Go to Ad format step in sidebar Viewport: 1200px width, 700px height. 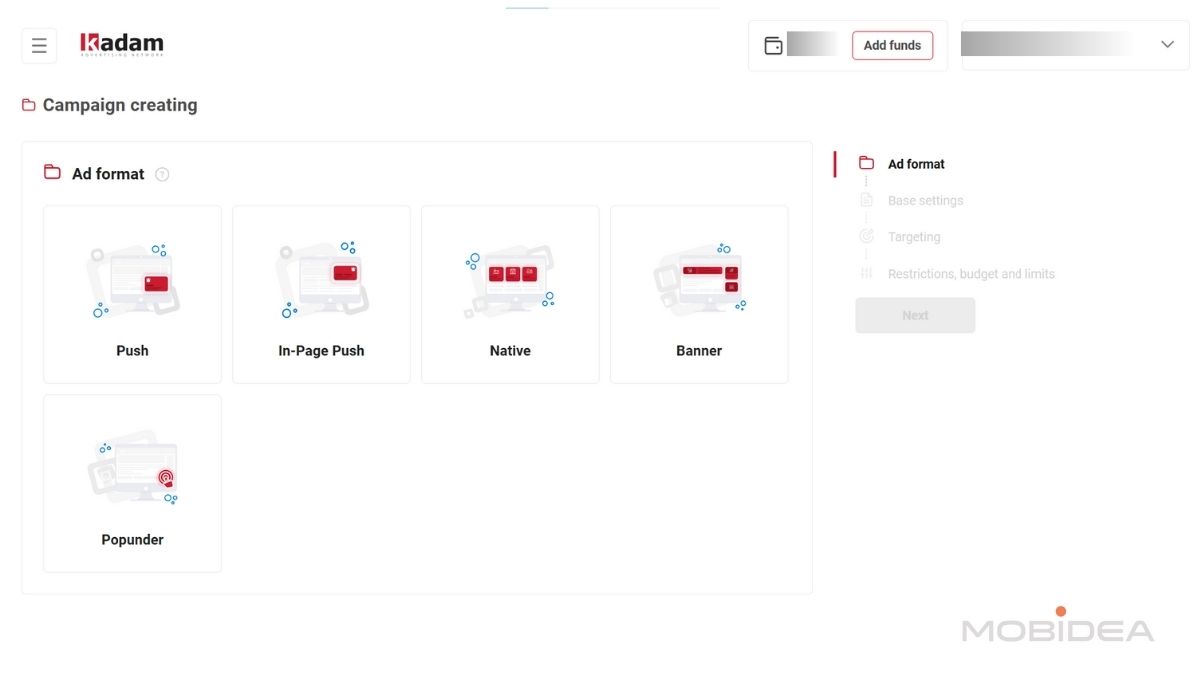pyautogui.click(x=916, y=164)
